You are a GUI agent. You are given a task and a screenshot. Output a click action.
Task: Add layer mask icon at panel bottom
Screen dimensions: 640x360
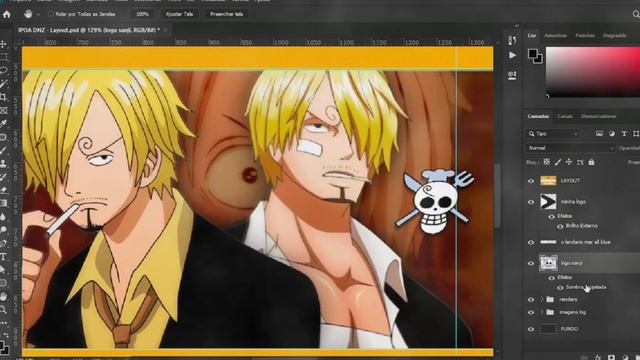click(x=611, y=357)
